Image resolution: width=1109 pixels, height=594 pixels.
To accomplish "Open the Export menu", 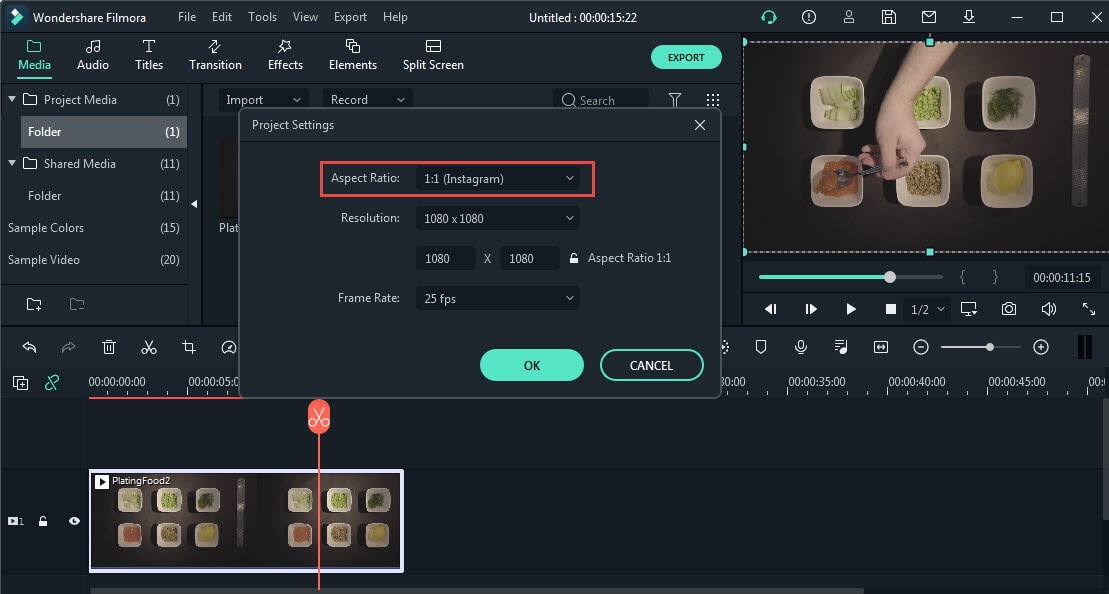I will click(350, 16).
